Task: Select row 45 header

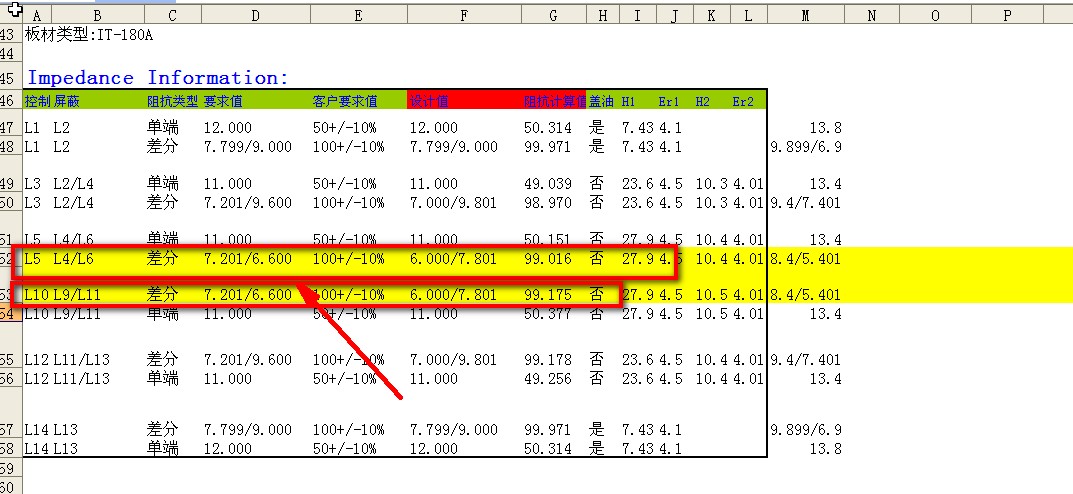Action: click(x=11, y=78)
